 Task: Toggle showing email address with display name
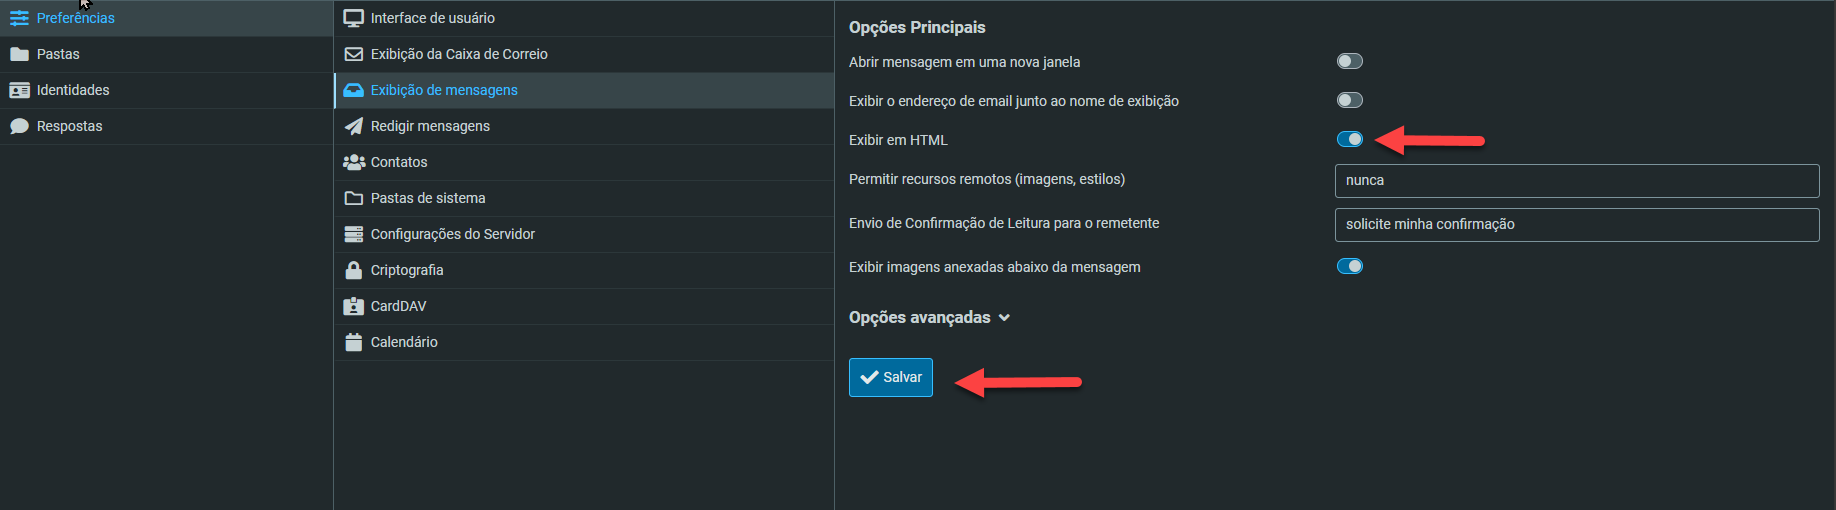pyautogui.click(x=1349, y=100)
